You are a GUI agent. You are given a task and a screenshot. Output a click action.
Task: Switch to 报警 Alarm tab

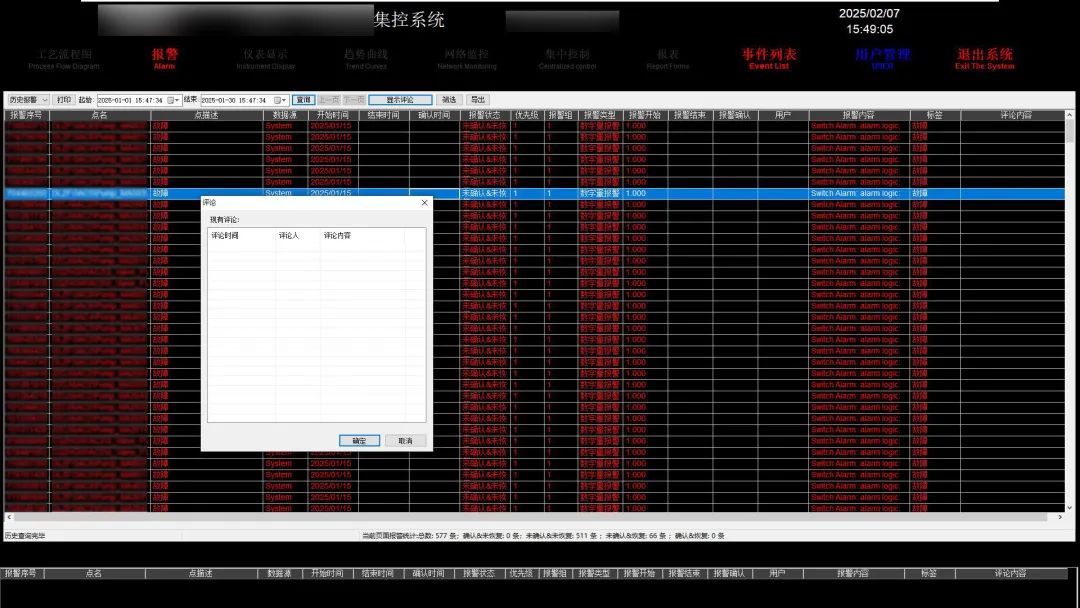[x=164, y=58]
